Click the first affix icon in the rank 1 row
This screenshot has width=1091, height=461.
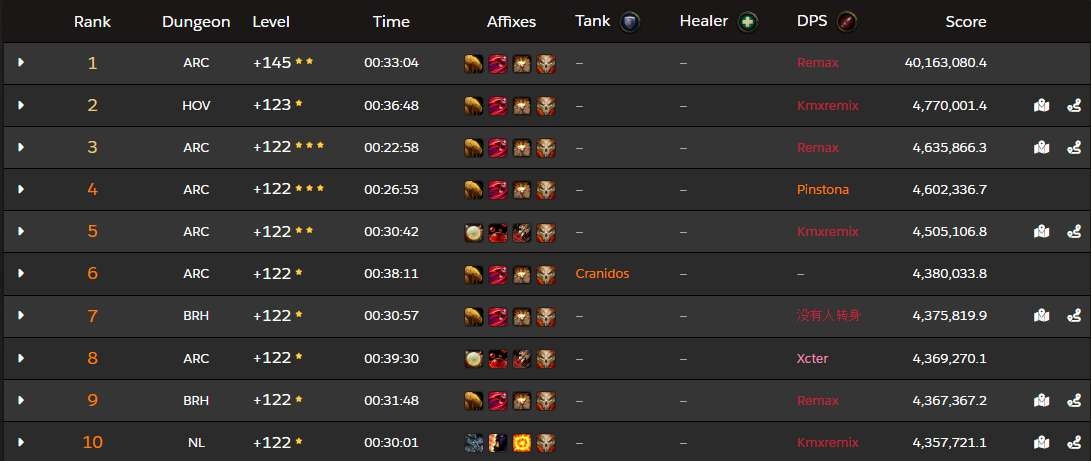(475, 63)
